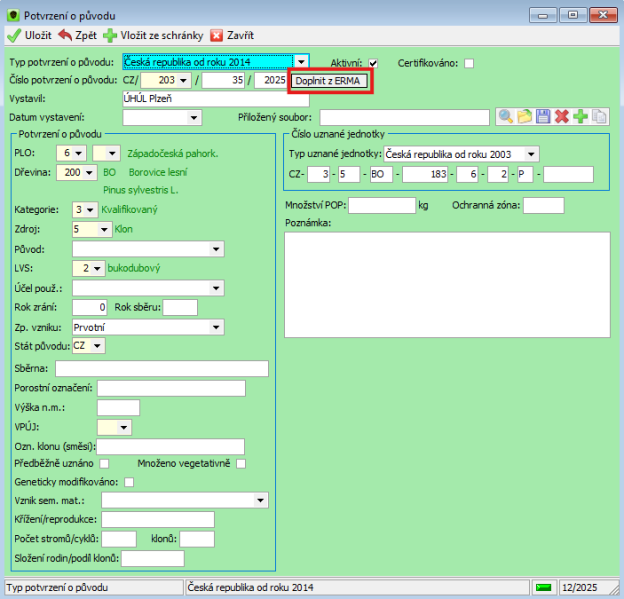
Task: Click the copy documents icon
Action: (x=600, y=117)
